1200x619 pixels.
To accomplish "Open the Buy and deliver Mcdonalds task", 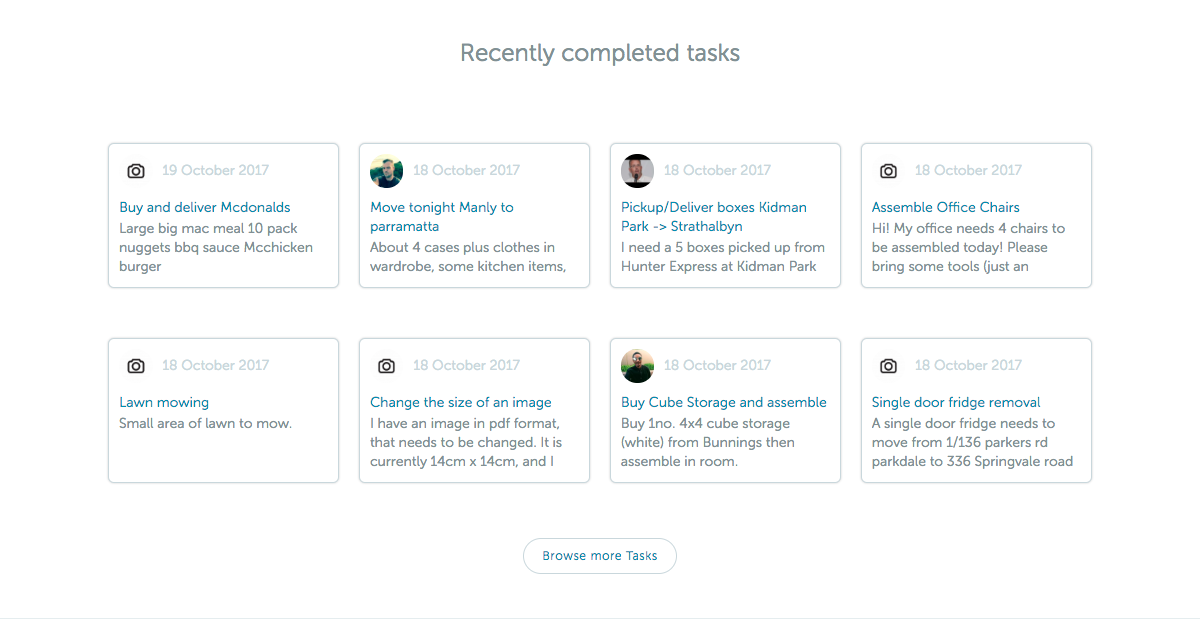I will 205,207.
